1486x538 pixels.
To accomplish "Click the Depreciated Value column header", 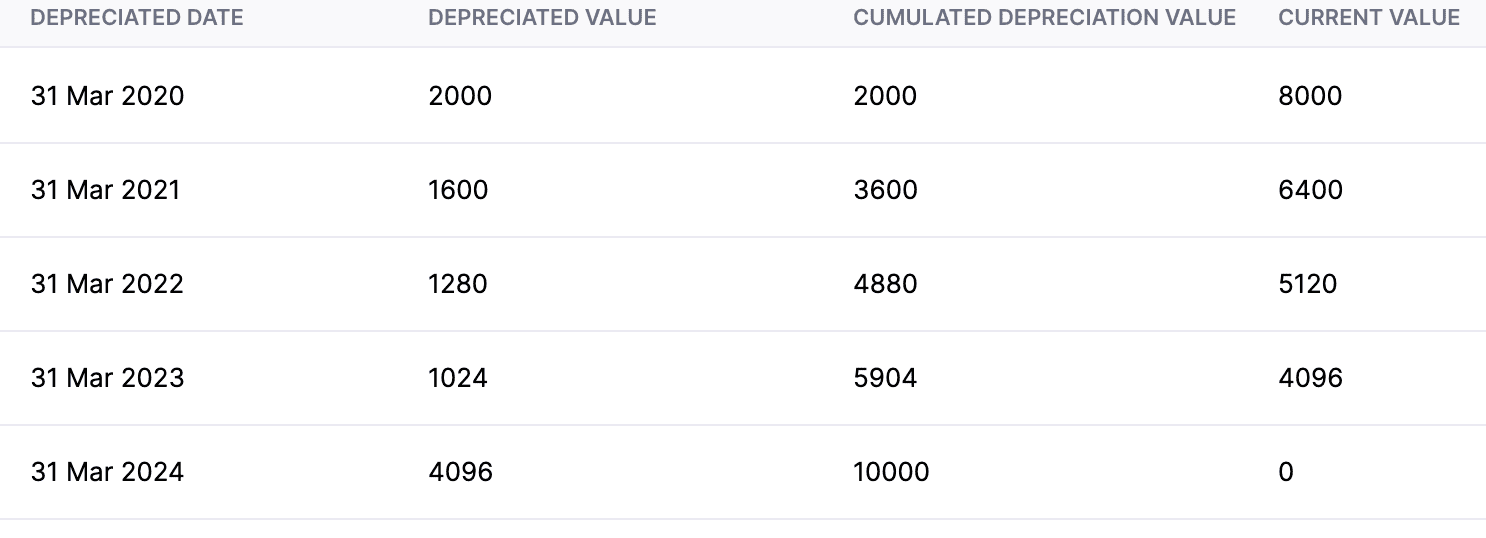I will pyautogui.click(x=542, y=18).
